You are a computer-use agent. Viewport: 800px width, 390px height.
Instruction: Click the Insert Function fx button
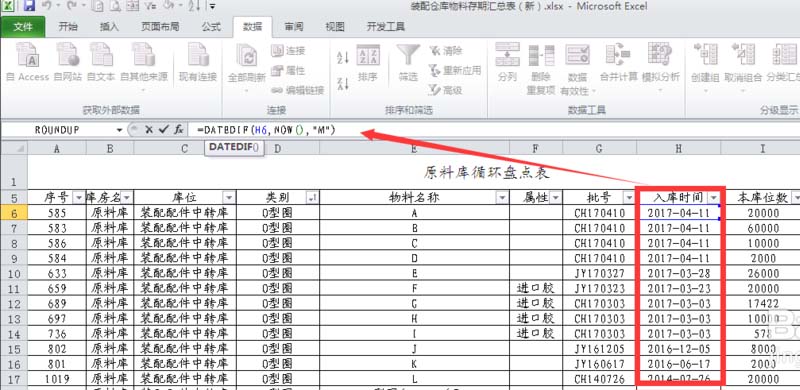click(x=179, y=130)
